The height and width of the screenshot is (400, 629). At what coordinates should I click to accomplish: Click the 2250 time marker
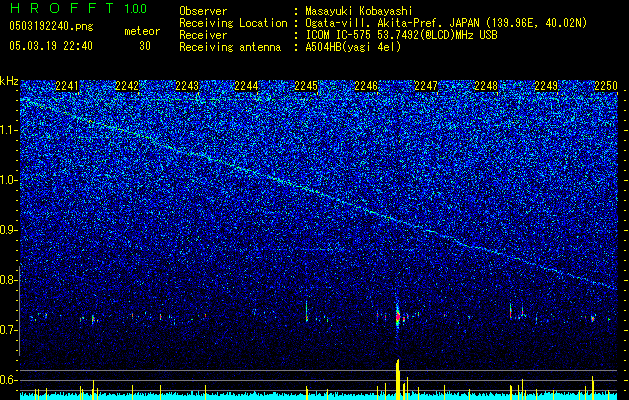point(606,86)
